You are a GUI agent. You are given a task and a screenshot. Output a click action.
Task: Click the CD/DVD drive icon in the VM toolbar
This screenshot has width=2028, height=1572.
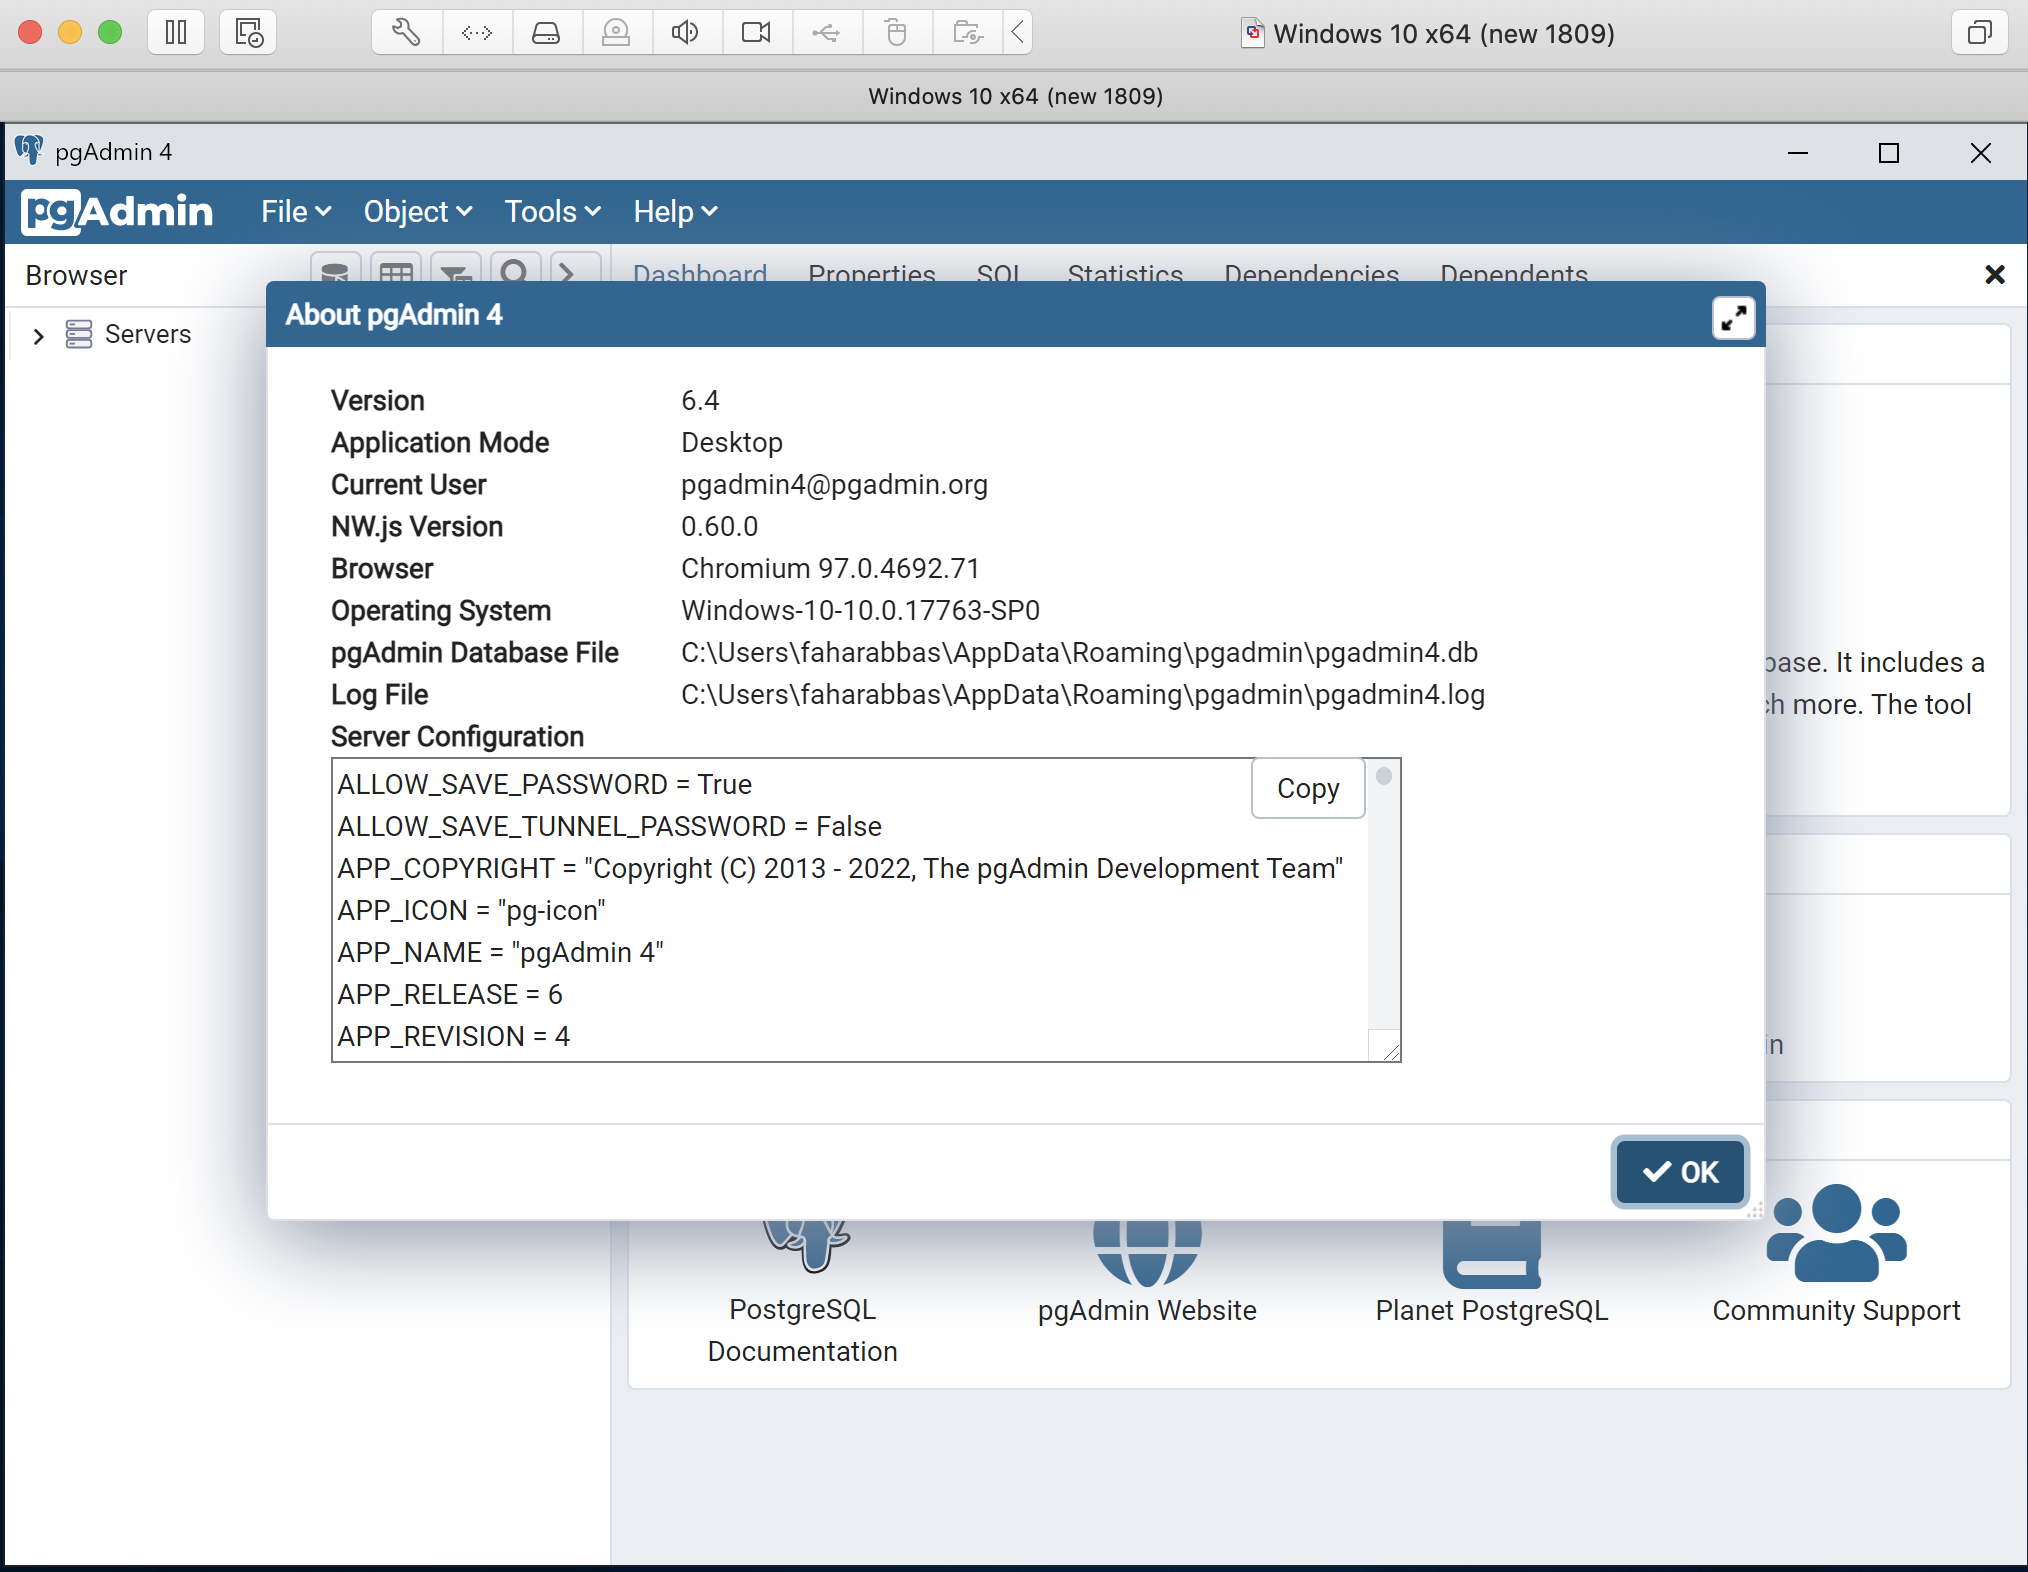pos(616,32)
